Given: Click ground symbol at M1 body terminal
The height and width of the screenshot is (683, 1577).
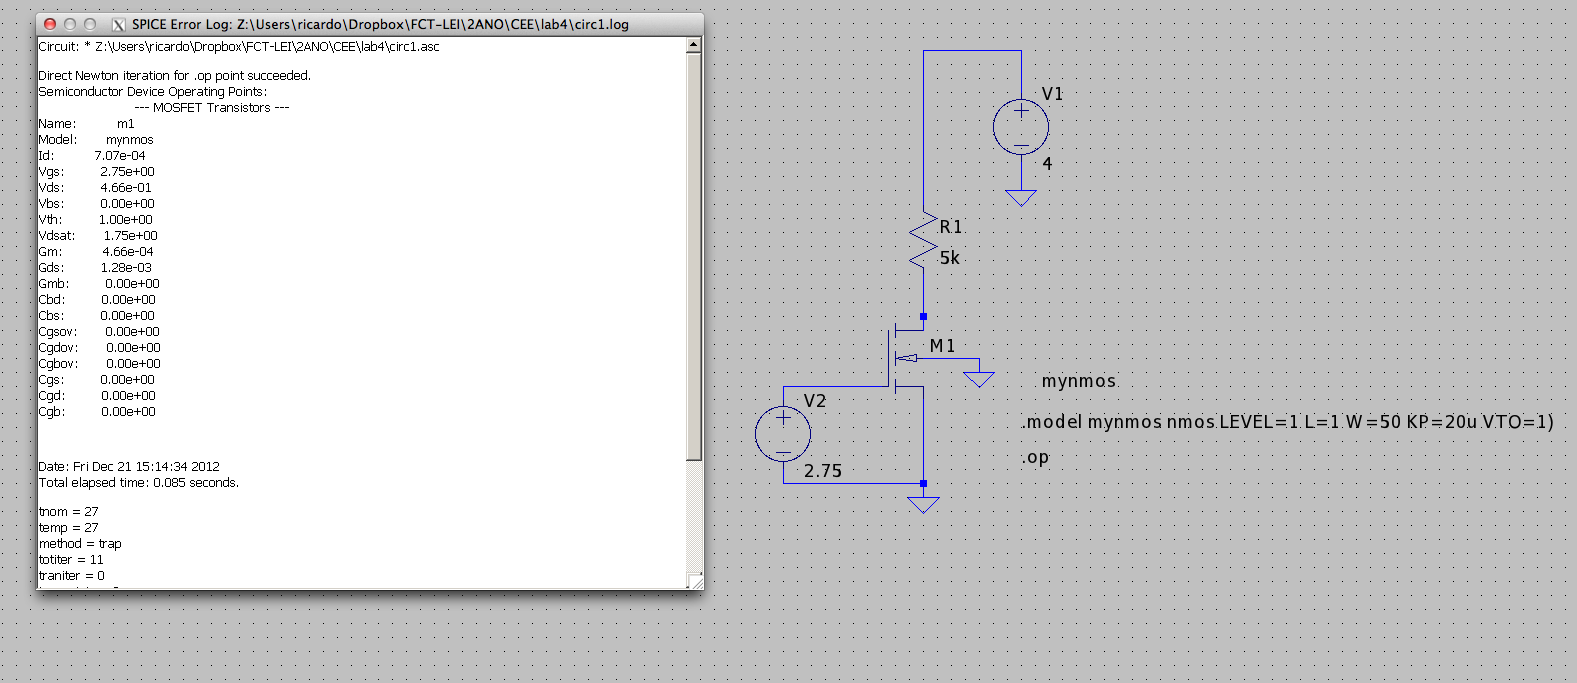Looking at the screenshot, I should point(978,379).
